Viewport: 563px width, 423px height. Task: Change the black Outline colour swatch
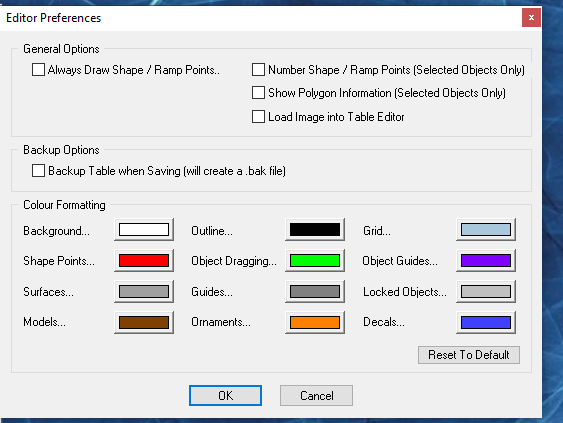[x=315, y=229]
